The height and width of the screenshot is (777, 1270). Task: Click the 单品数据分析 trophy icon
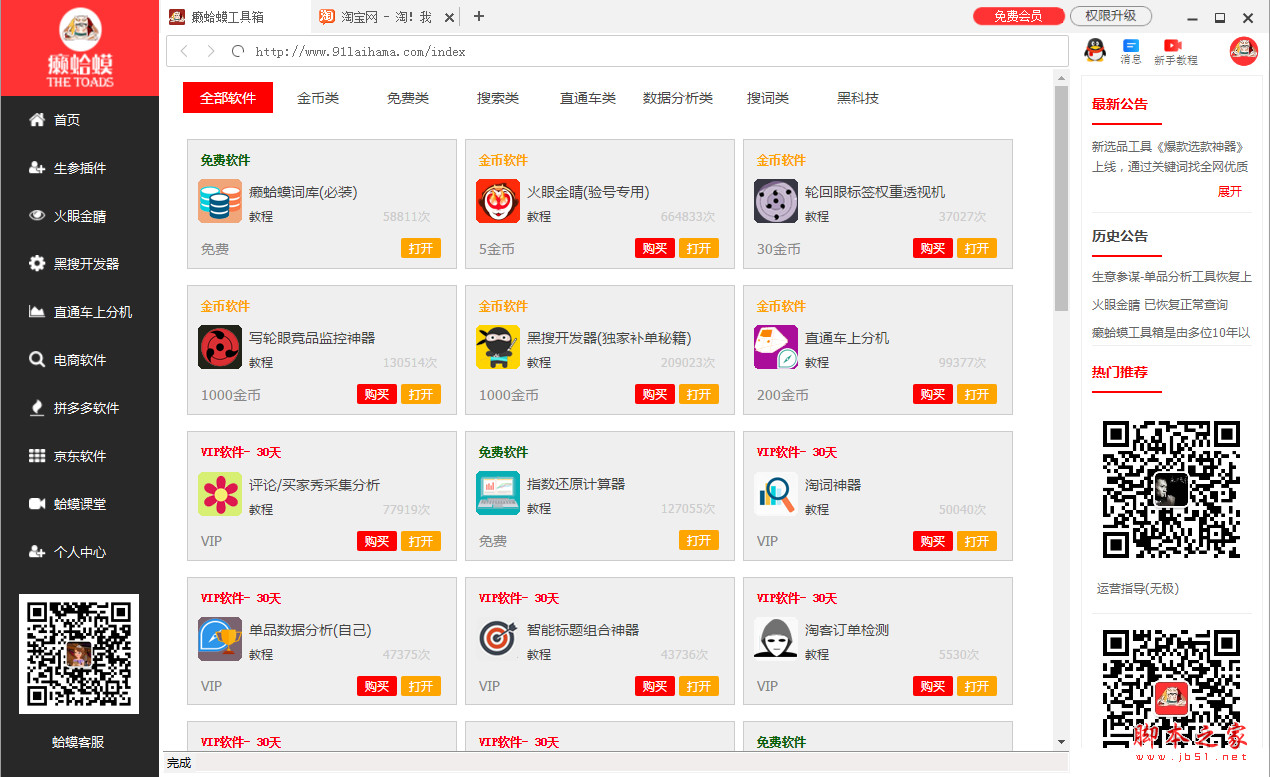[220, 639]
